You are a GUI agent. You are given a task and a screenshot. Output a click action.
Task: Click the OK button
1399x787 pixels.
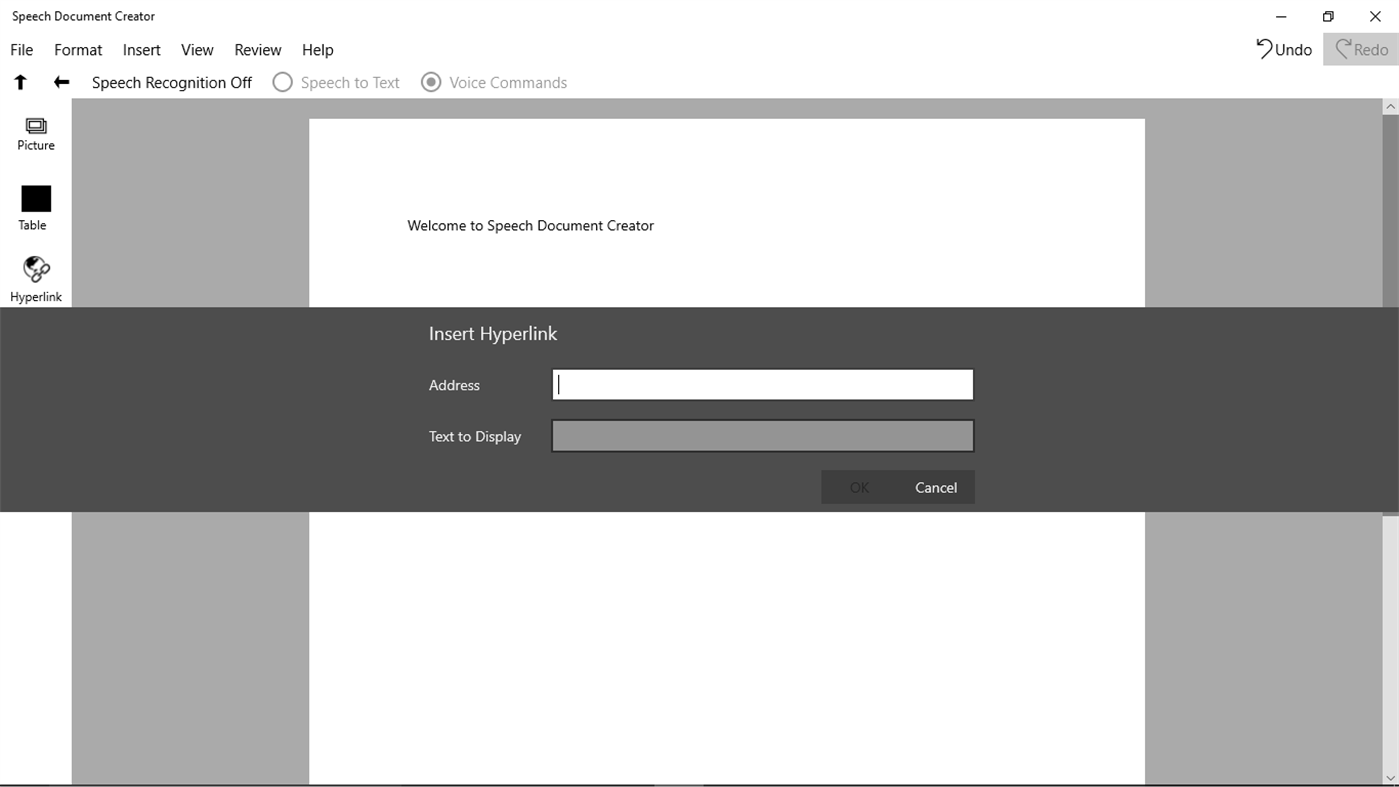(x=858, y=487)
